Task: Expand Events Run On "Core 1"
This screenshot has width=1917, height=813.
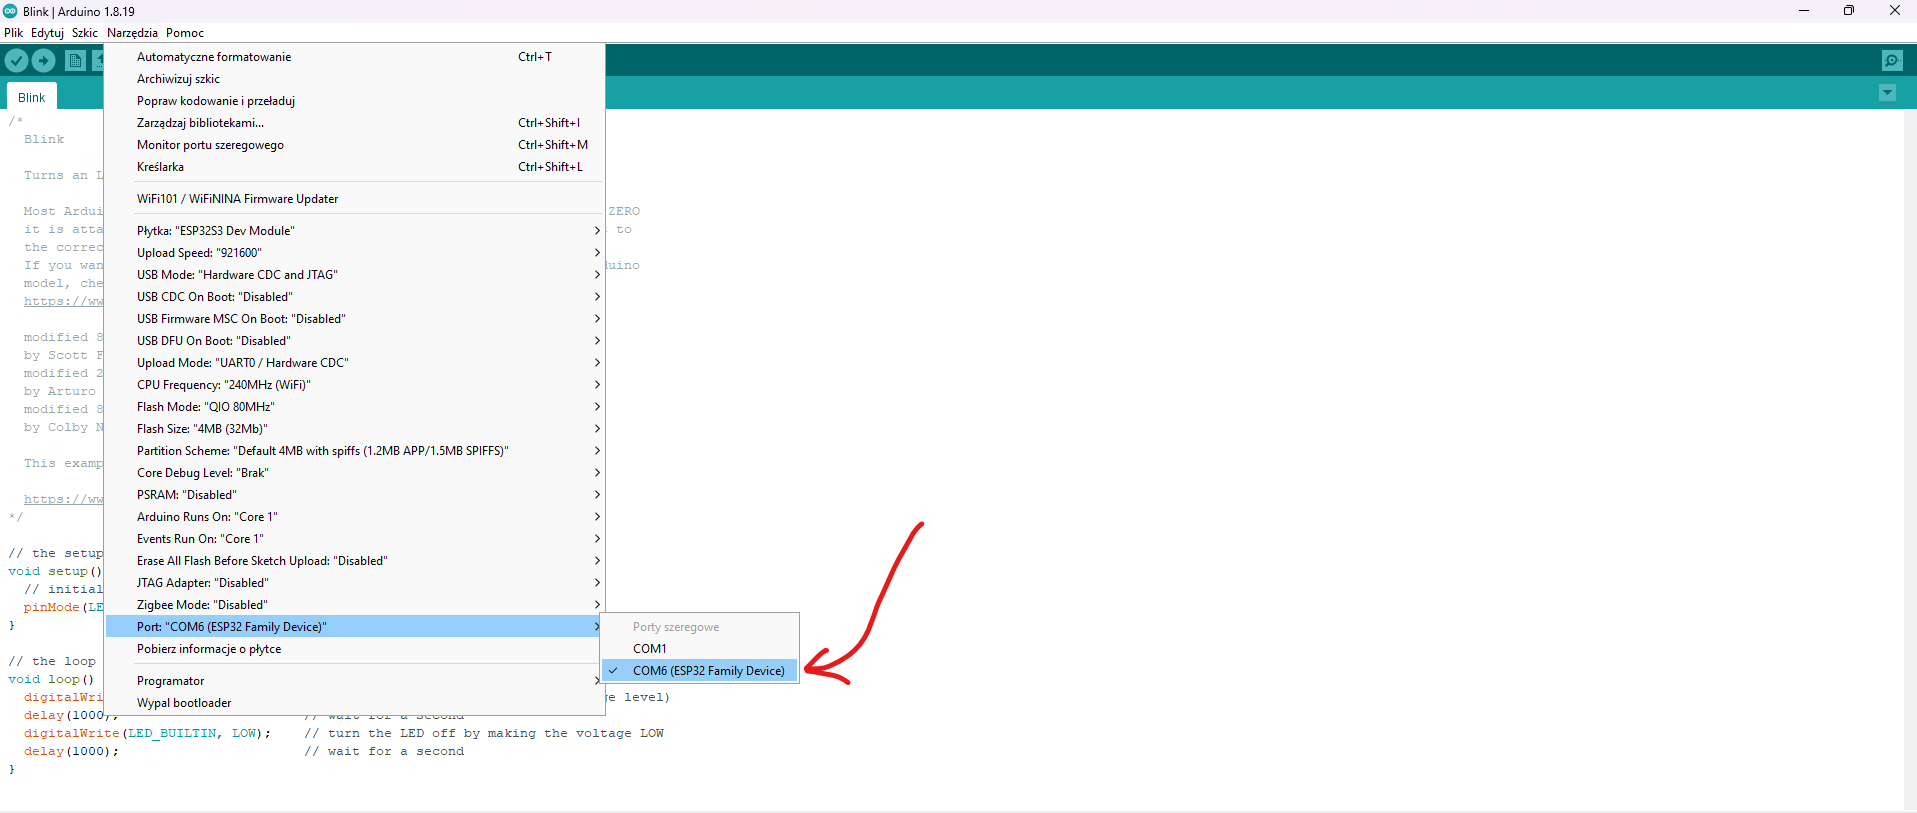Action: tap(355, 539)
